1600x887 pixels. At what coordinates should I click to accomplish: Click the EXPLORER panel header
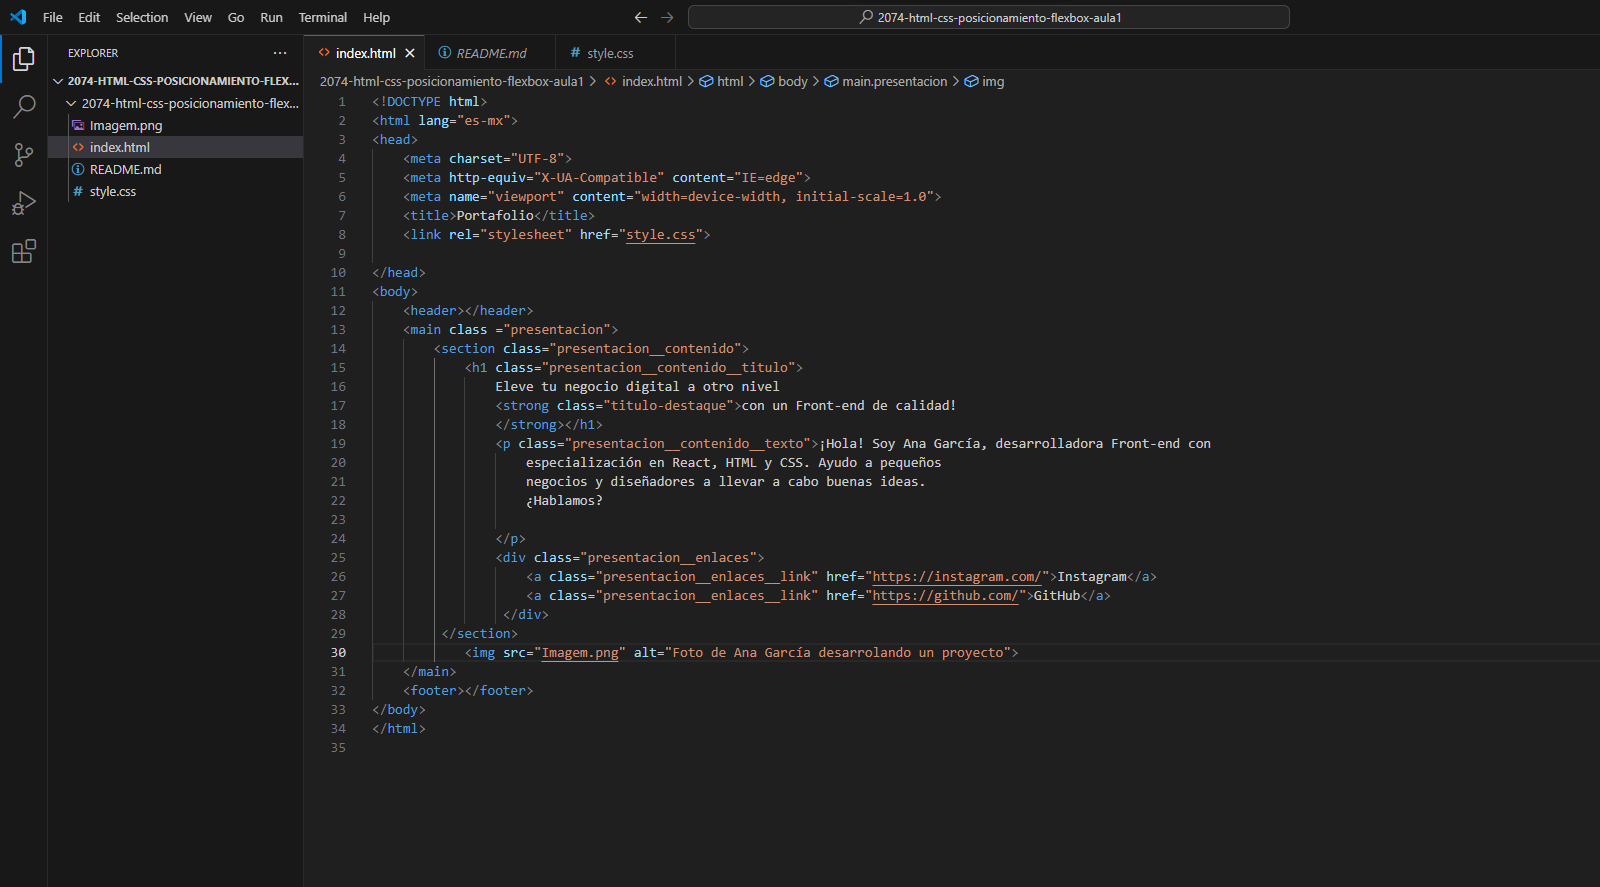pyautogui.click(x=93, y=53)
